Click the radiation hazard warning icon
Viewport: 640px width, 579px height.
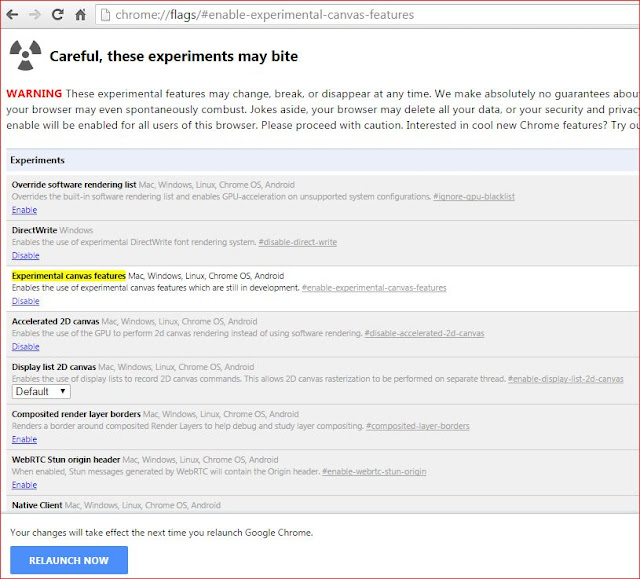tap(25, 55)
